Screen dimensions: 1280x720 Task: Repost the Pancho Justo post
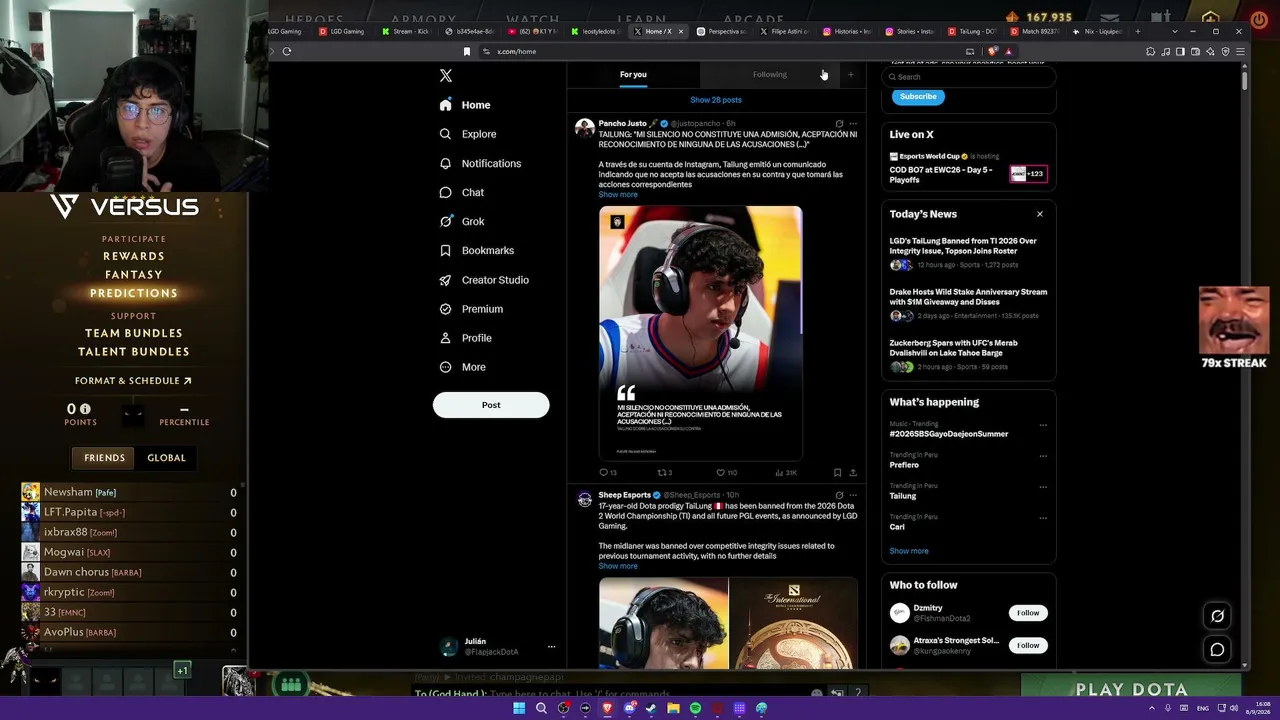(x=664, y=472)
